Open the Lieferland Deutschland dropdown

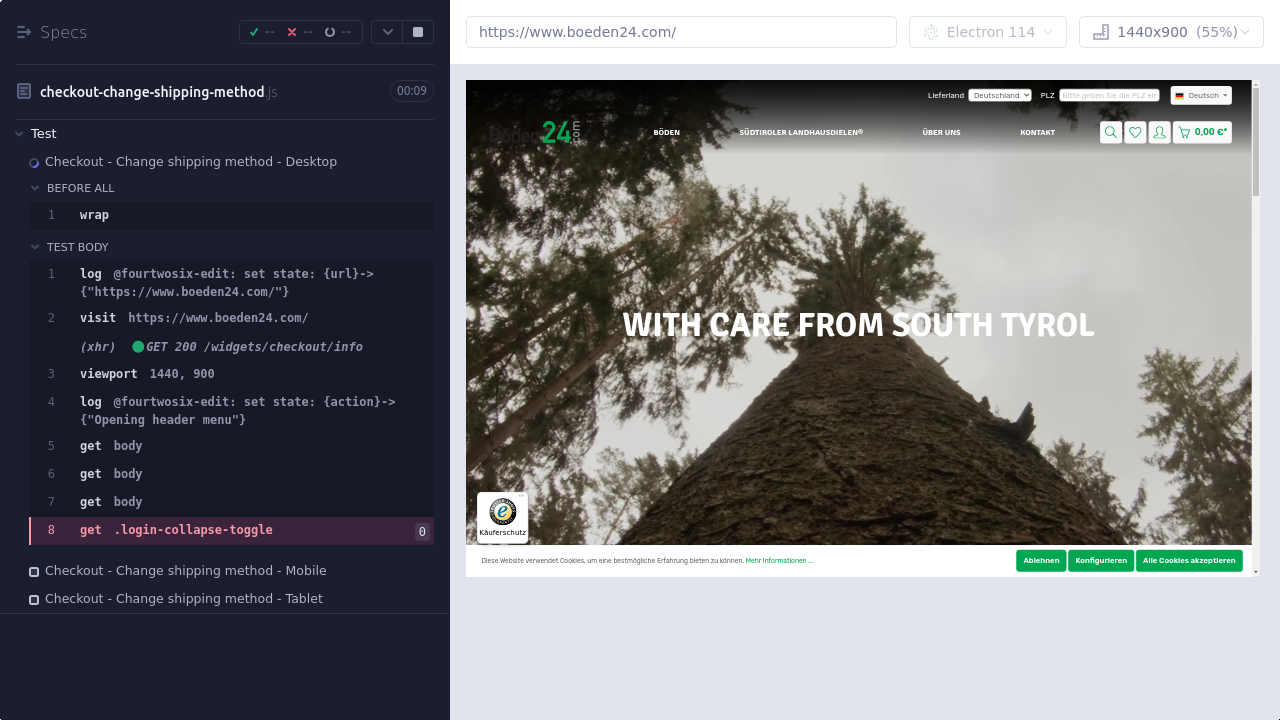(x=999, y=95)
